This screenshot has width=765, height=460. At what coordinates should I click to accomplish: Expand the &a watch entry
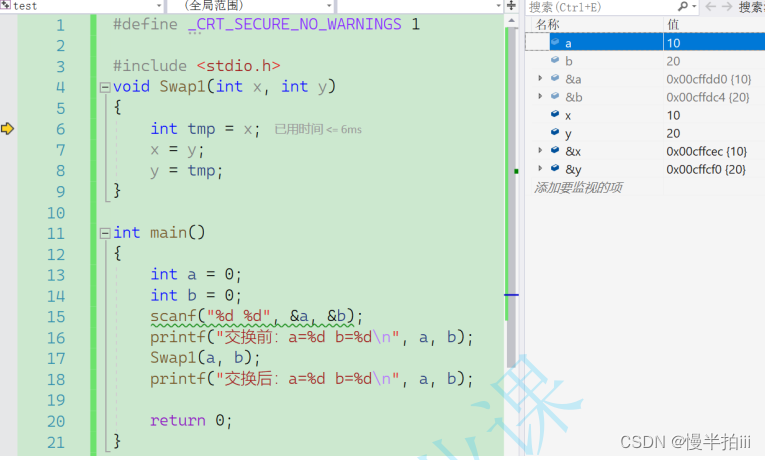click(x=540, y=79)
